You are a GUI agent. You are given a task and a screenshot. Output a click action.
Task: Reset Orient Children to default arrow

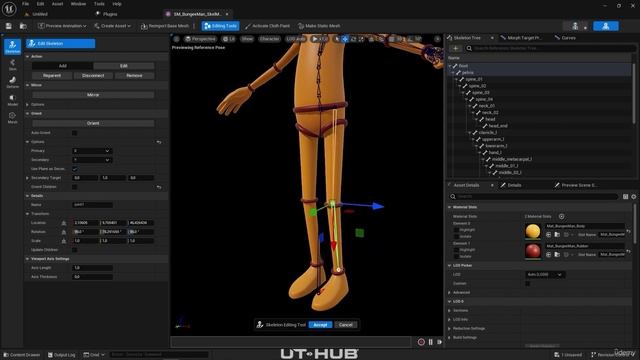pos(159,187)
